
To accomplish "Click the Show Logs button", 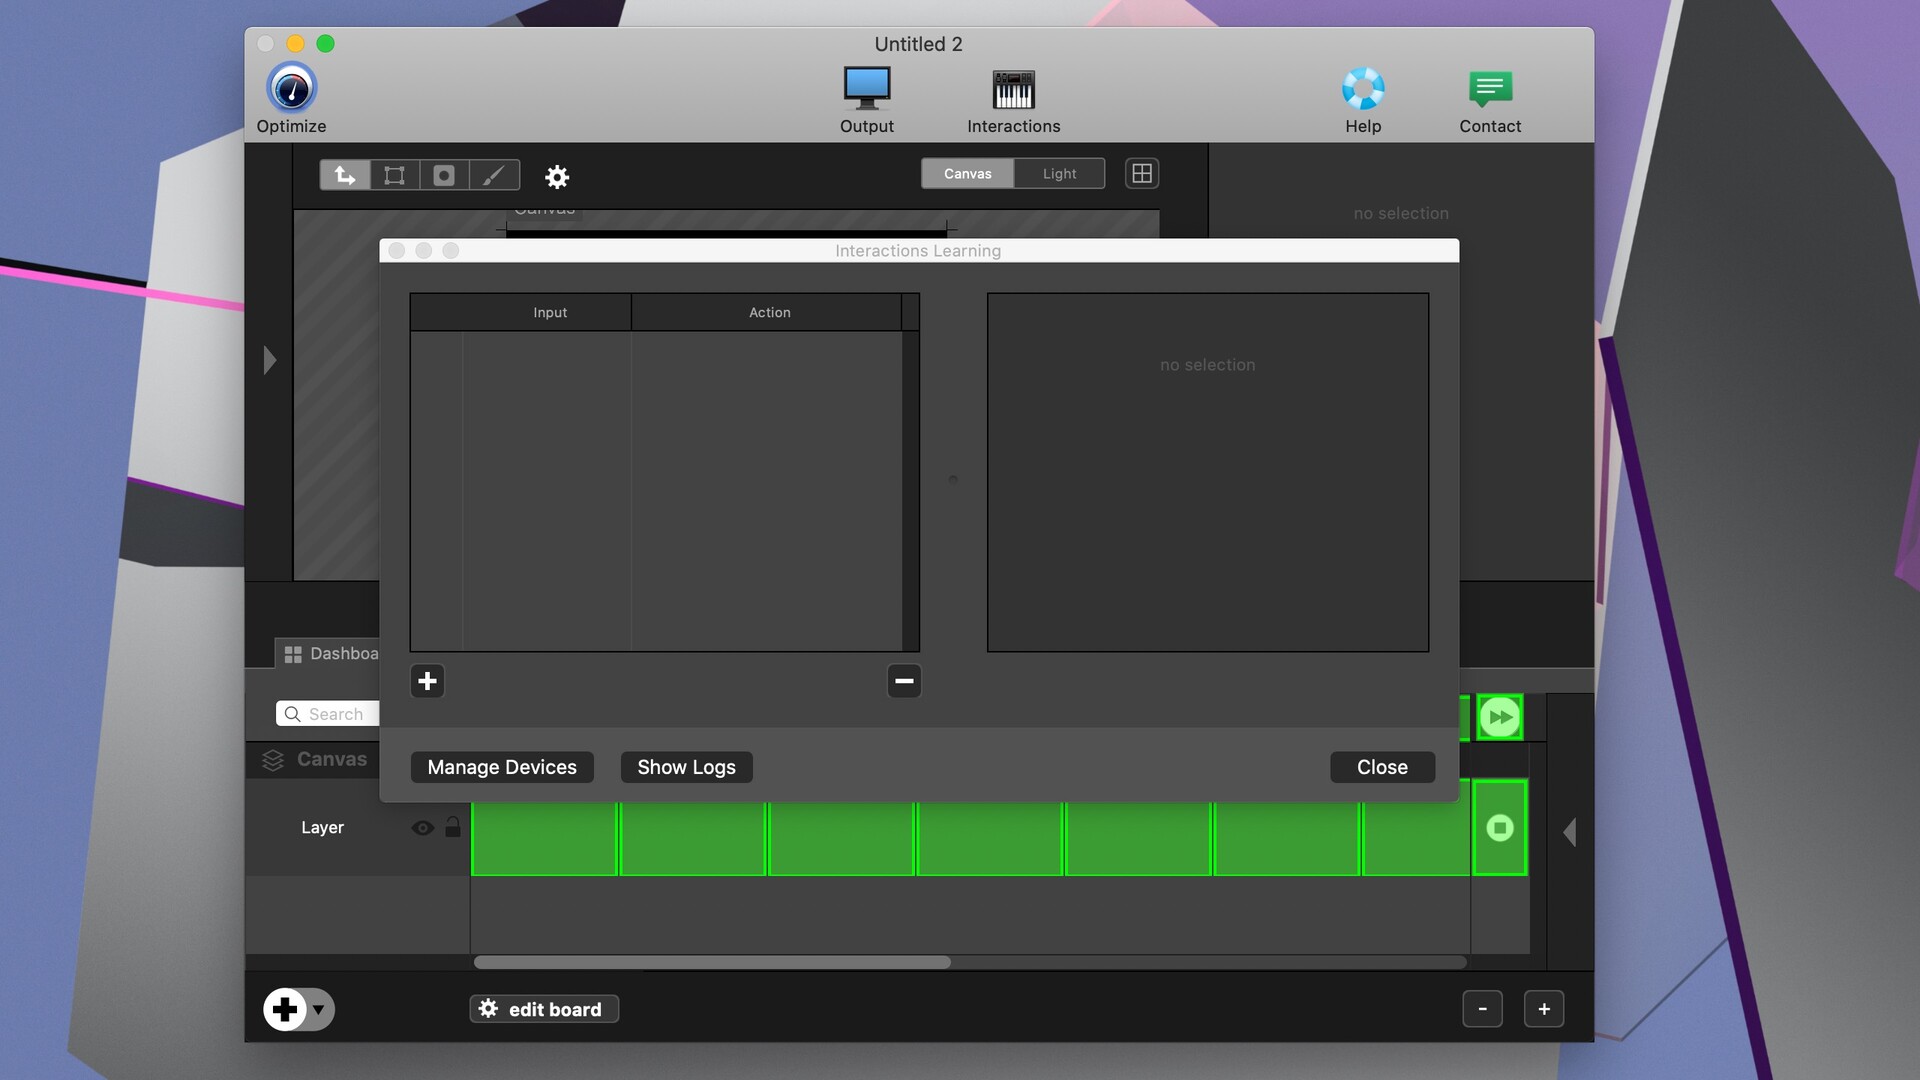I will tap(686, 767).
